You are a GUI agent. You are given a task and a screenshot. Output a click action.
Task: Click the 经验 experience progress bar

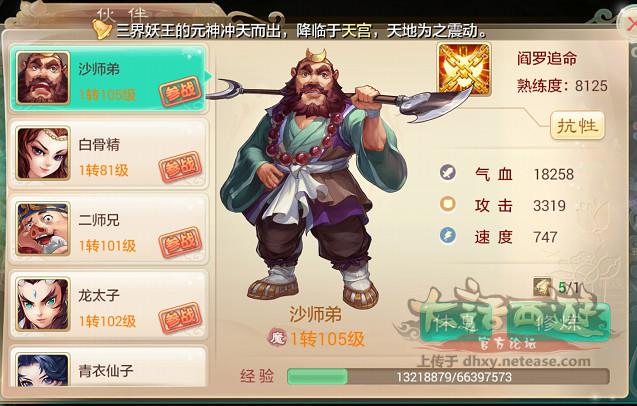pos(448,377)
